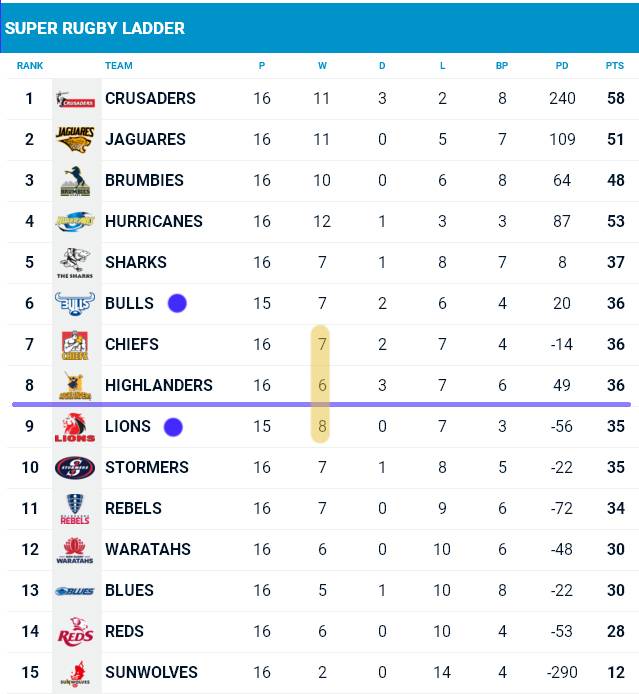The width and height of the screenshot is (639, 694).
Task: Click the Super Rugby Ladder title
Action: [94, 28]
